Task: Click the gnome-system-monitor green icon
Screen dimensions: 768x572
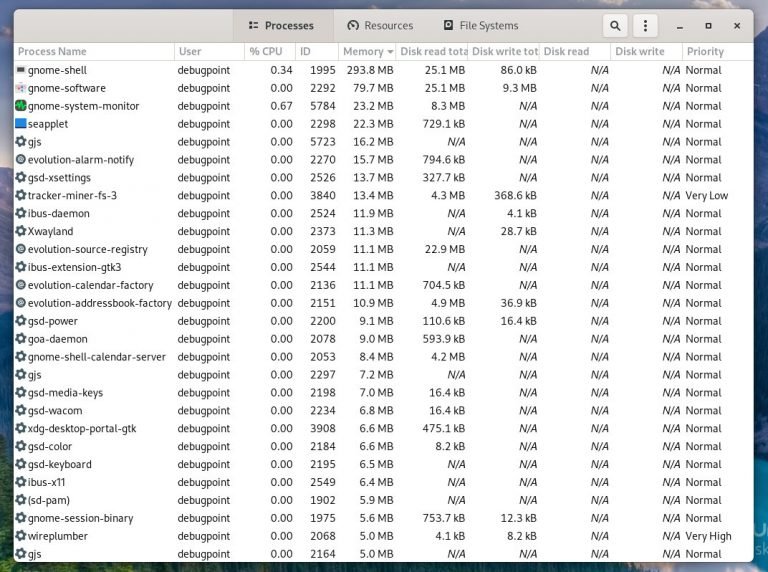Action: click(21, 106)
